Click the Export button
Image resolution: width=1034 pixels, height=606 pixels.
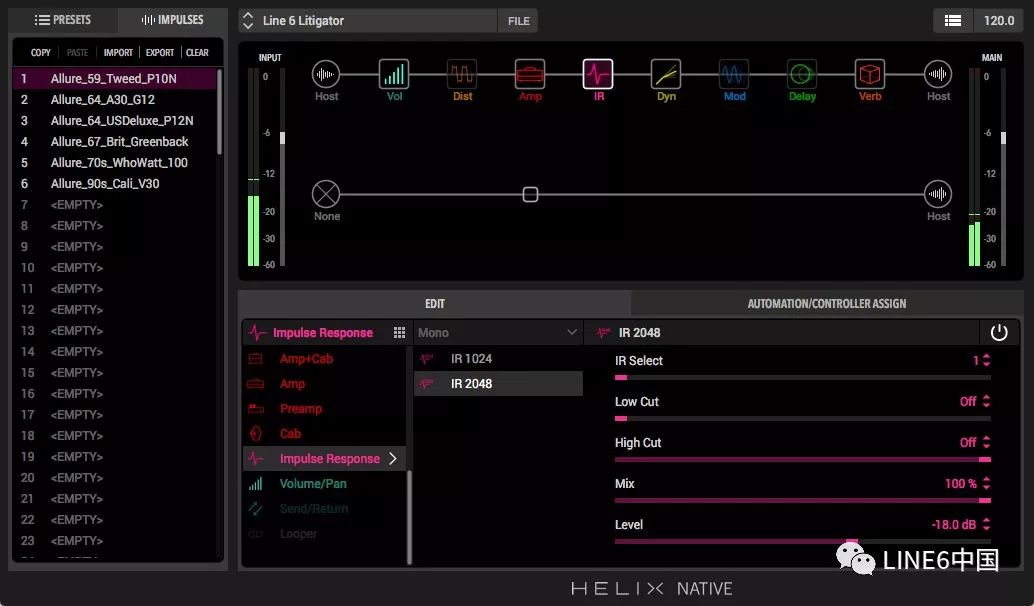pos(160,53)
